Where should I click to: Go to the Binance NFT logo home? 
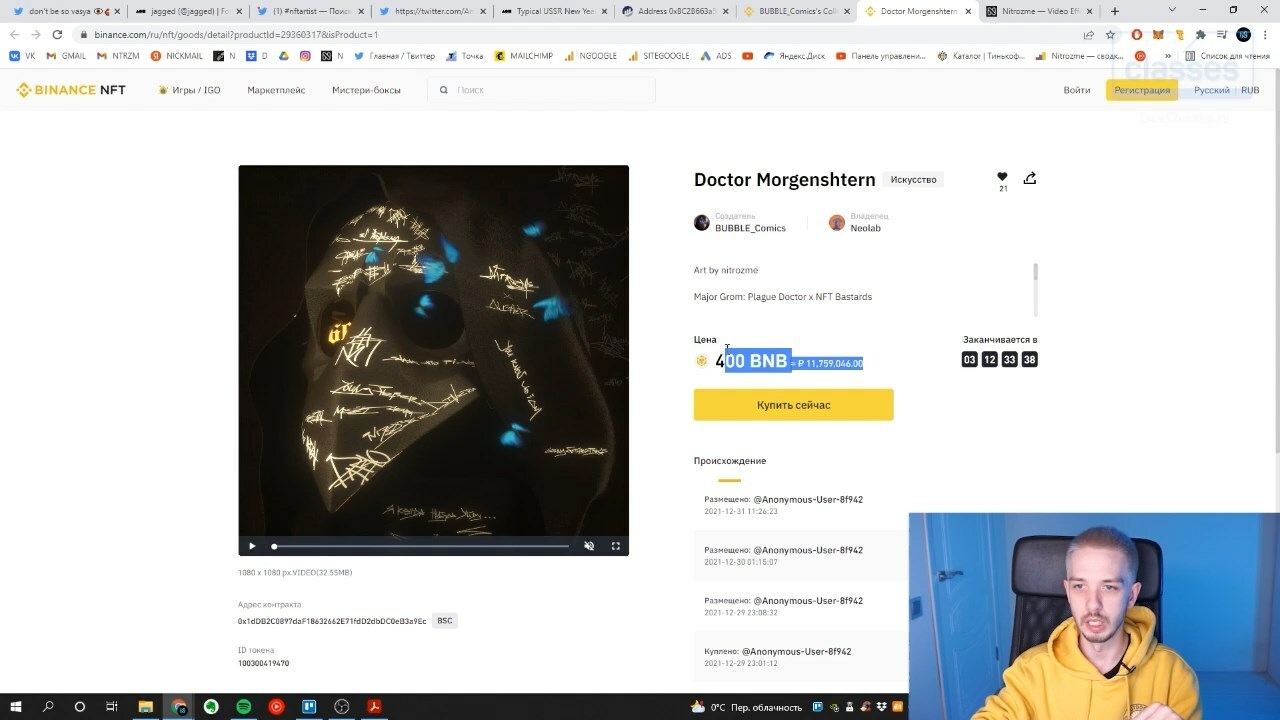click(x=71, y=90)
